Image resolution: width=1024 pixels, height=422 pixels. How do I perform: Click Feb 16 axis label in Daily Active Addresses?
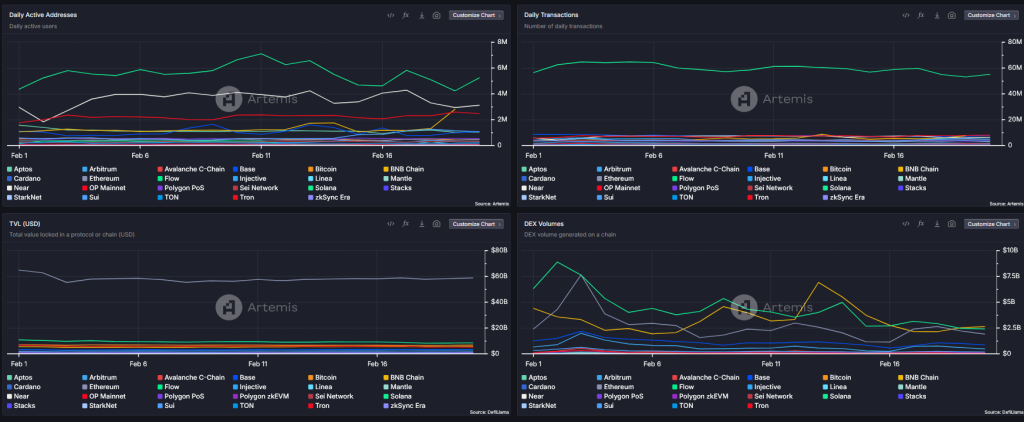tap(382, 156)
